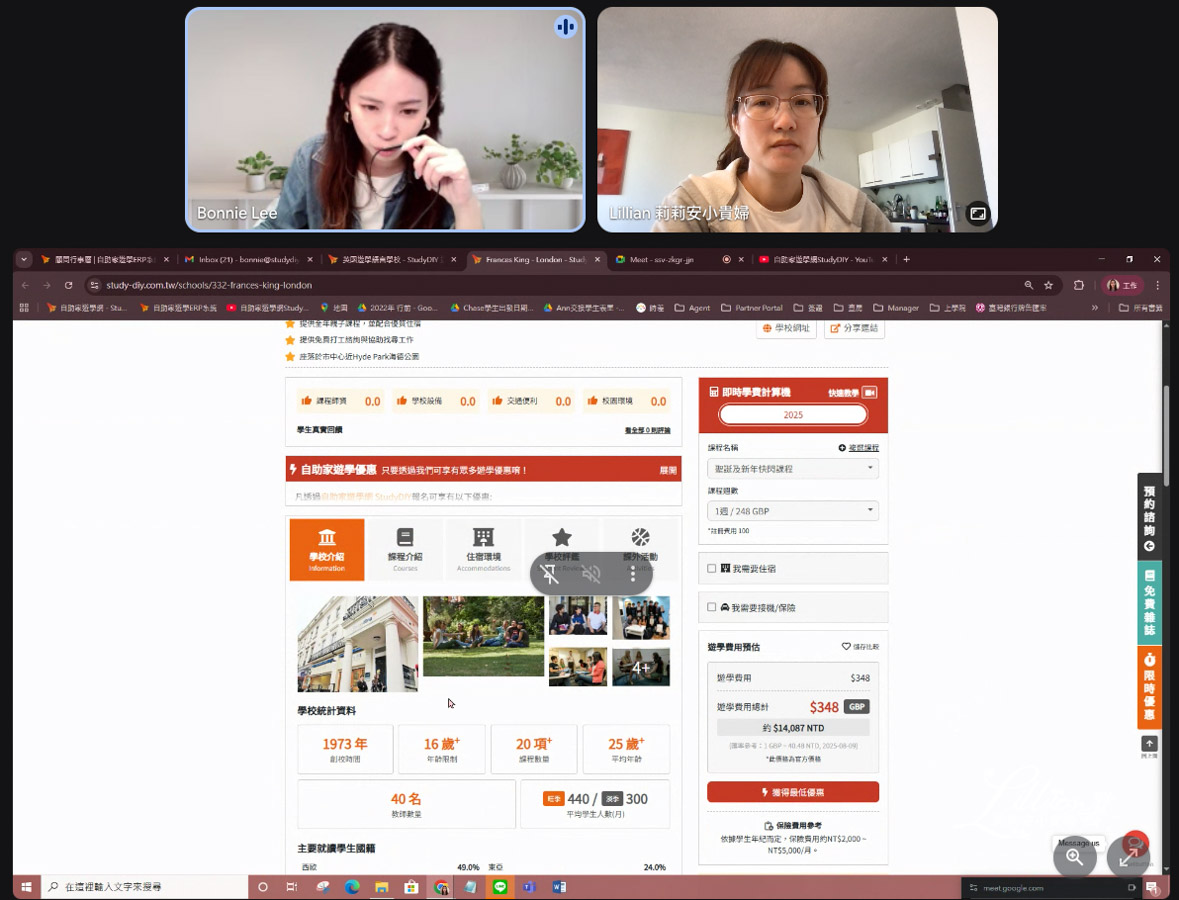Click the bookmark star in the address bar
This screenshot has height=900, width=1179.
1048,285
